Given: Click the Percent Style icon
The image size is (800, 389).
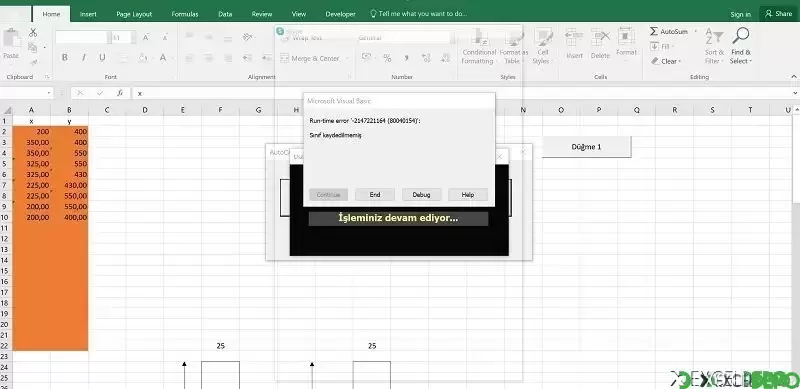Looking at the screenshot, I should [x=387, y=58].
